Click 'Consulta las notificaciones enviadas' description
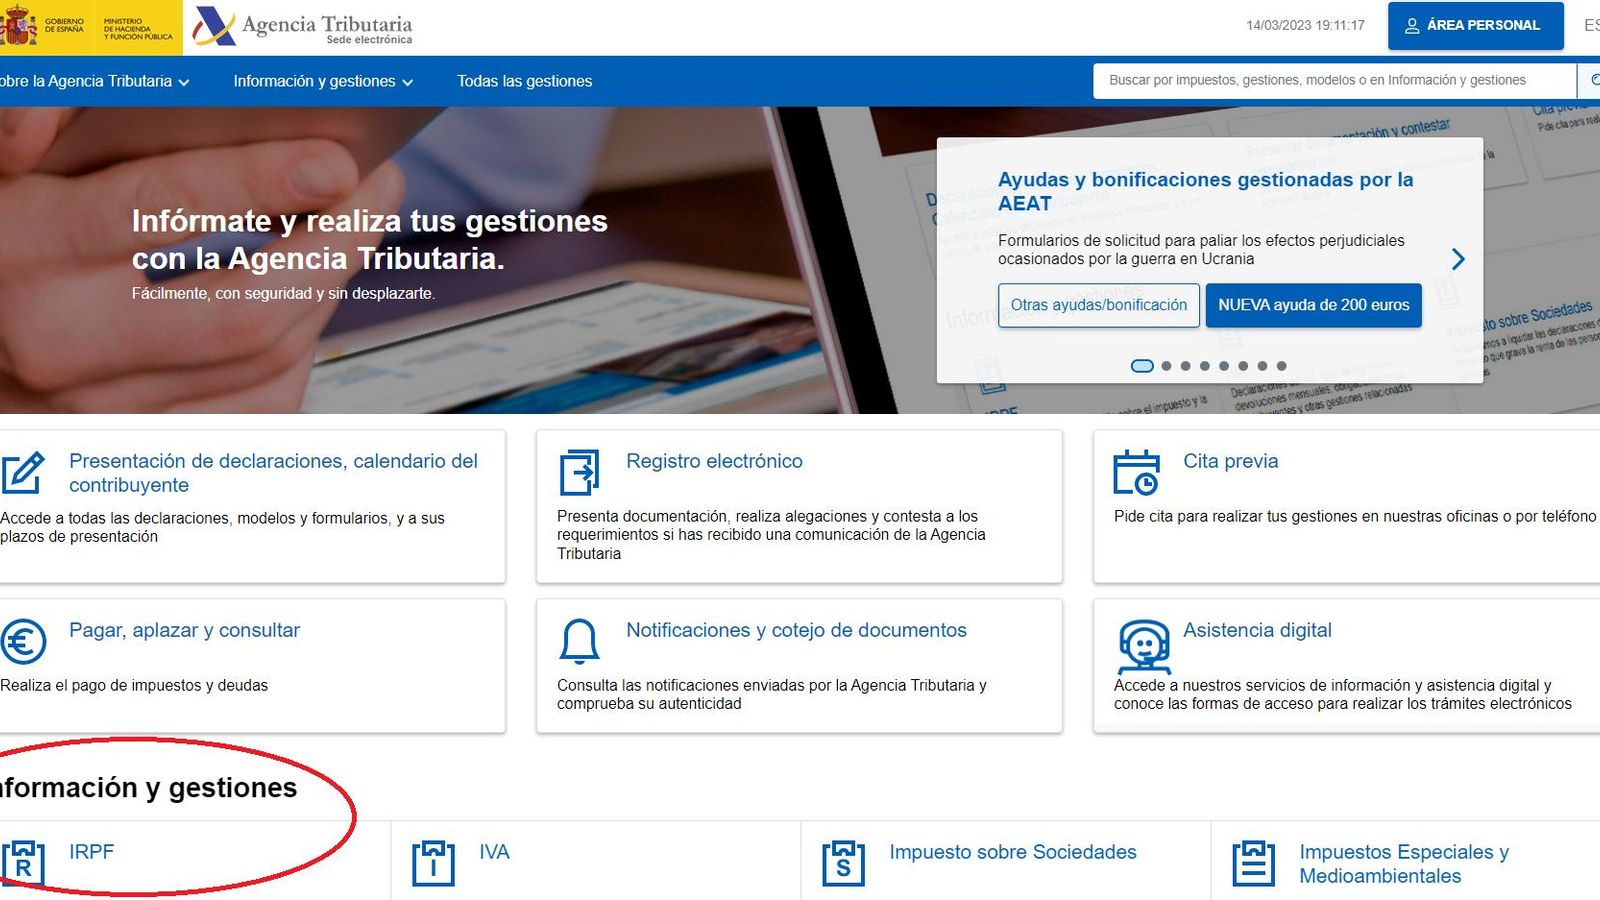 click(x=771, y=694)
